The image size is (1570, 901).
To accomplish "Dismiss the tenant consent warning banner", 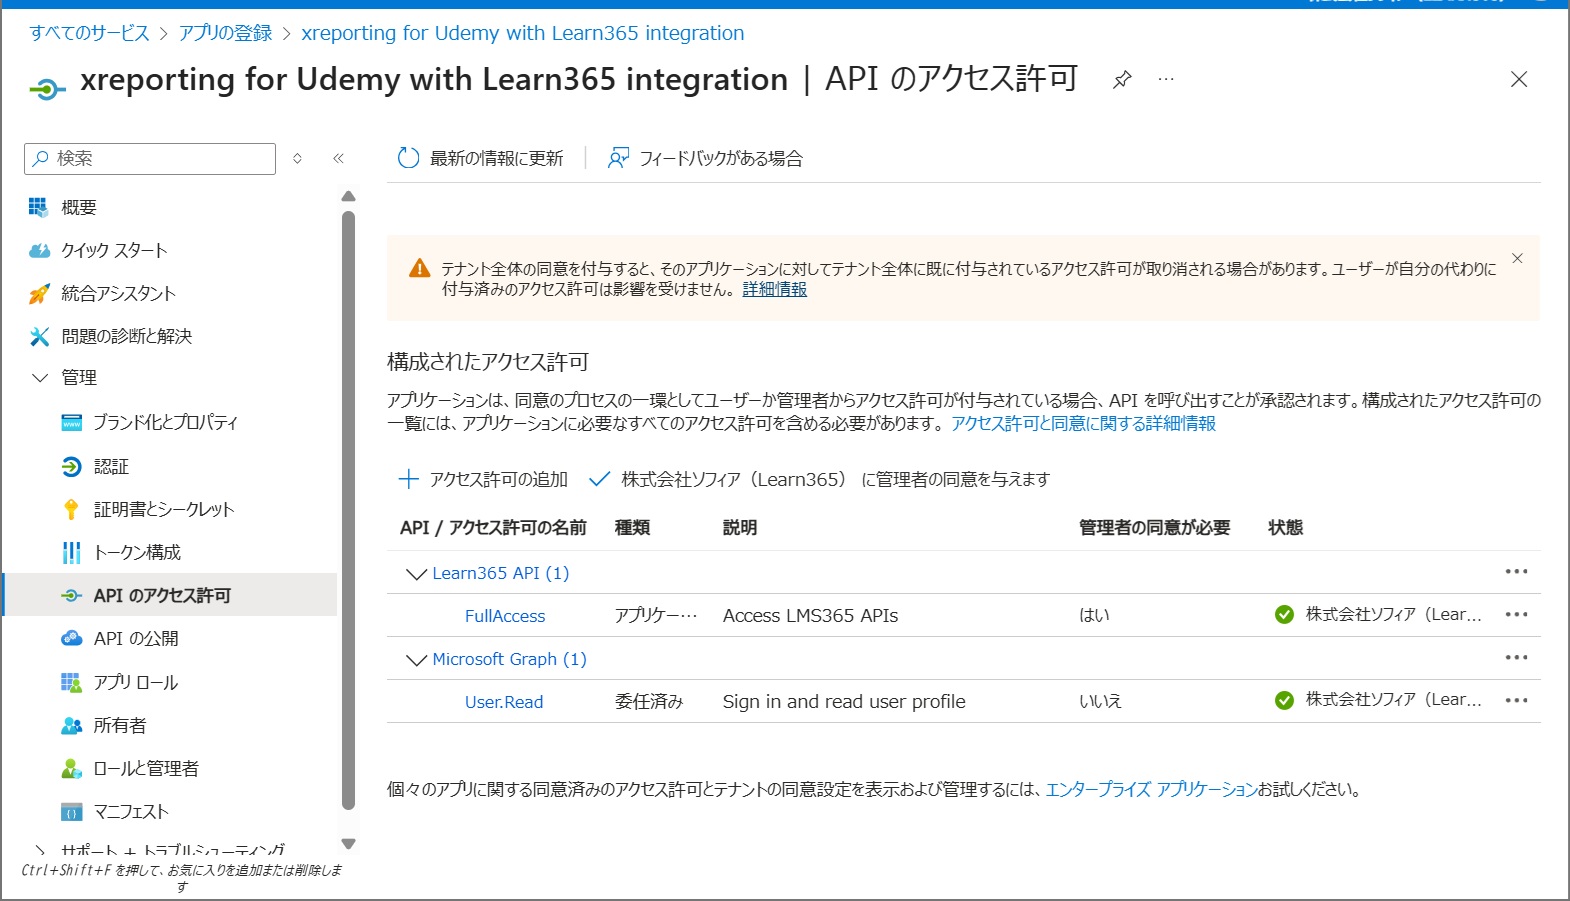I will click(1517, 258).
